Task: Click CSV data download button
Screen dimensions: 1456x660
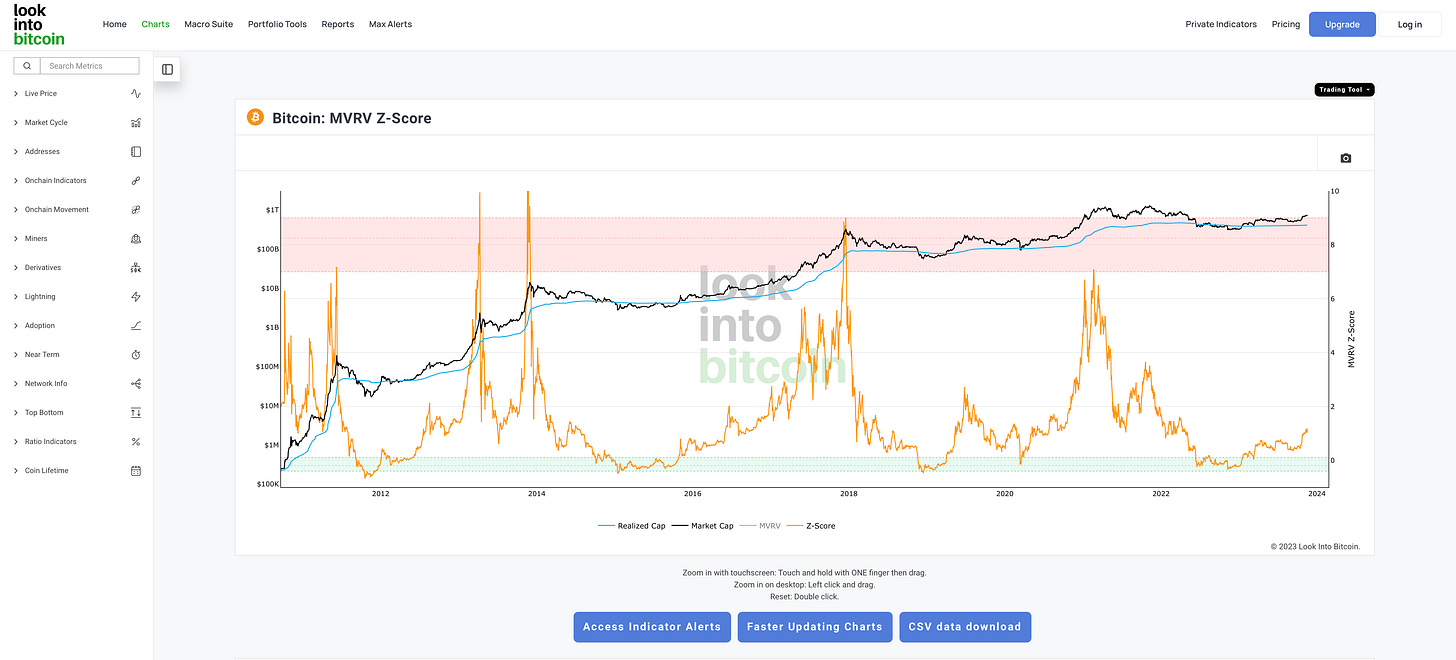Action: click(965, 627)
